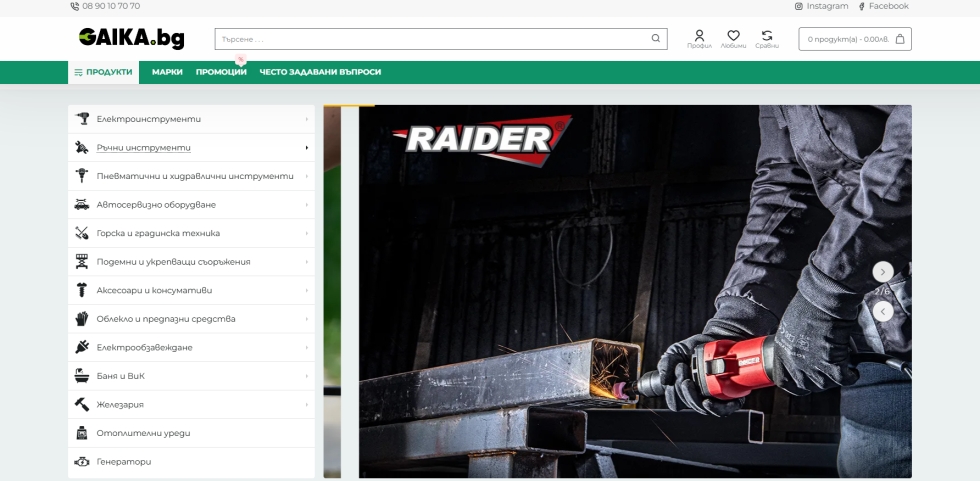Click the search magnifier icon

(656, 39)
